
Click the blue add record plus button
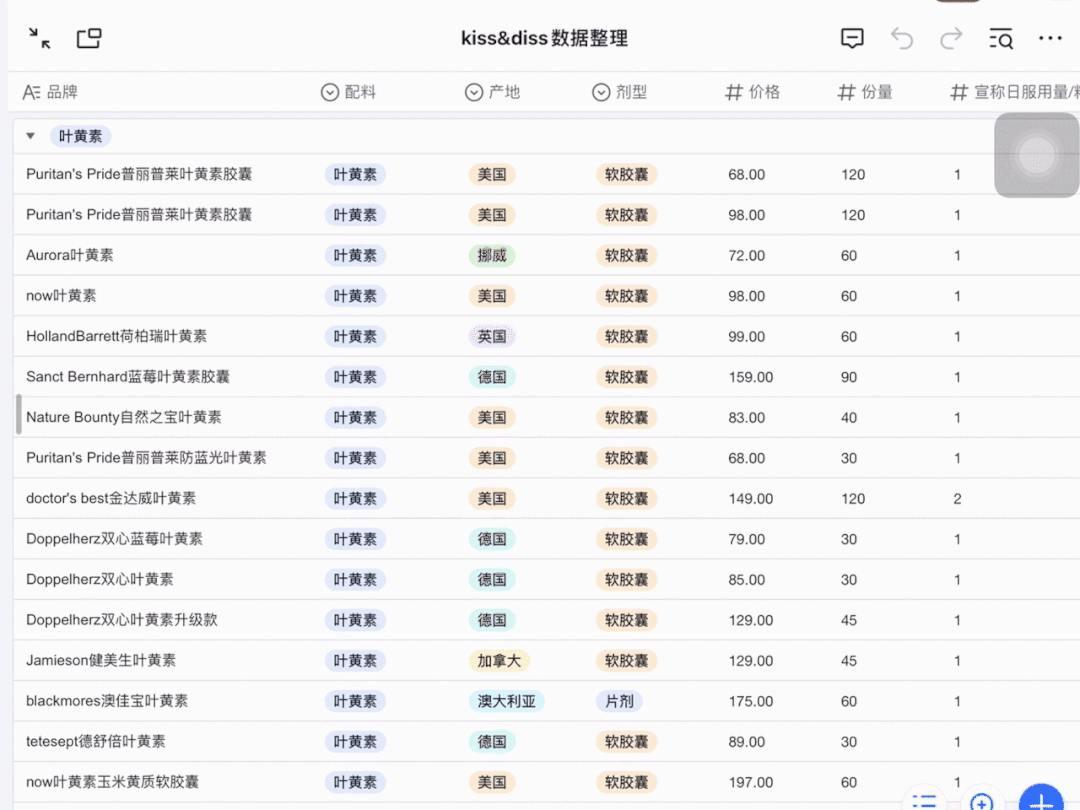point(1041,799)
